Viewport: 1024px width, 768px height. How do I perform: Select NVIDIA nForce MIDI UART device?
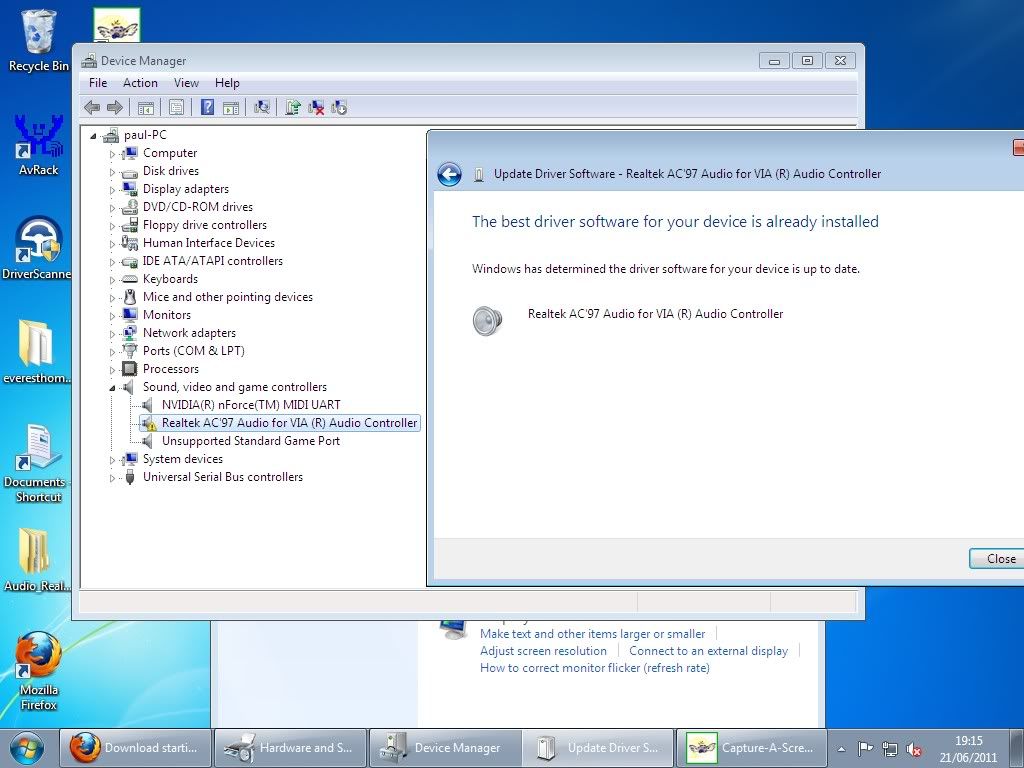click(x=251, y=405)
